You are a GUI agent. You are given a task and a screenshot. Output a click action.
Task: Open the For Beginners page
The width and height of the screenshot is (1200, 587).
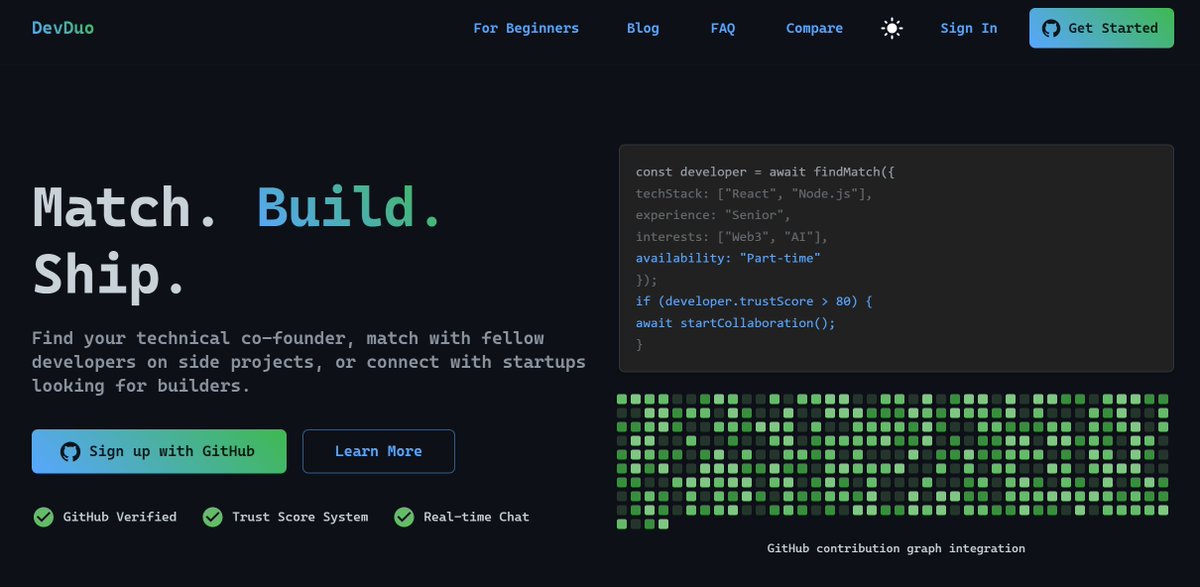[526, 28]
